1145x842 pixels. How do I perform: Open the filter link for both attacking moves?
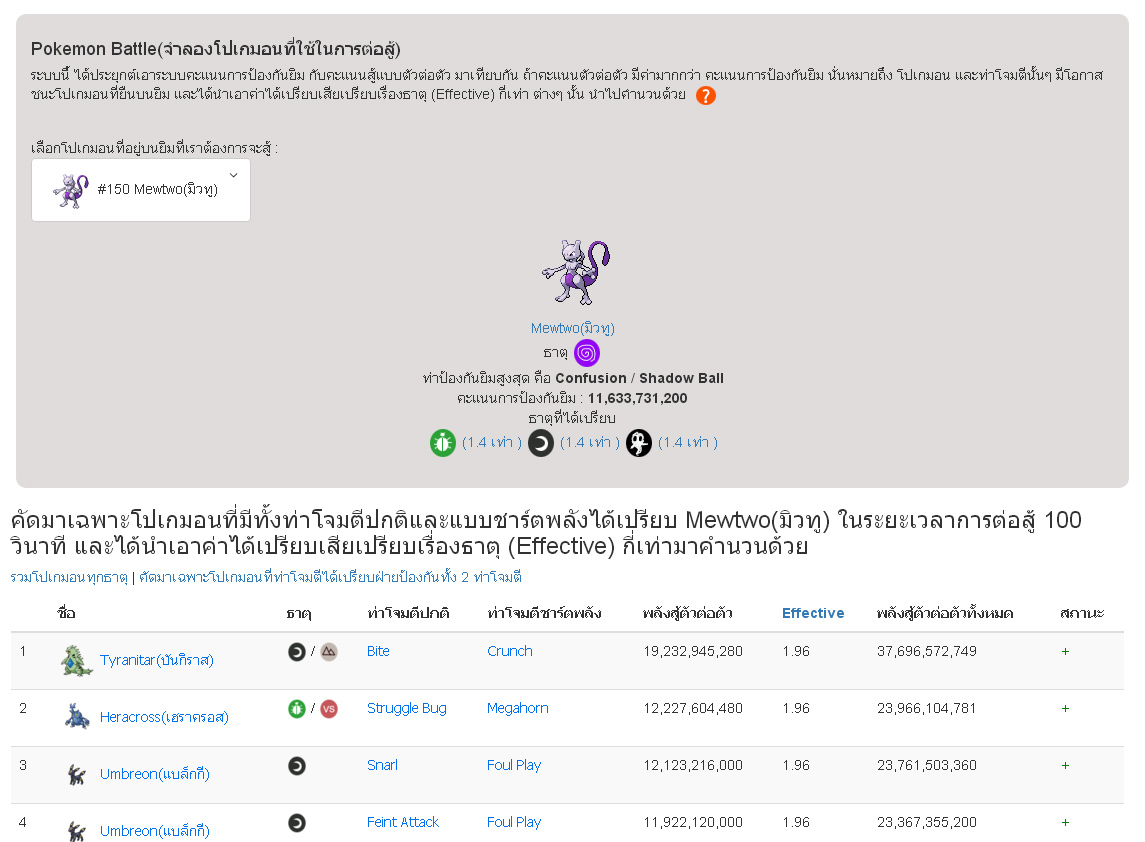330,577
